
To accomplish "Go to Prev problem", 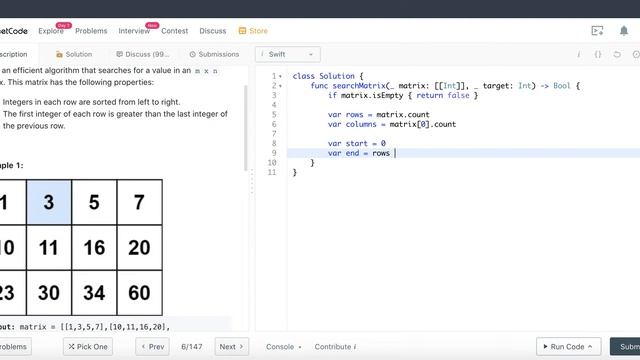I will pyautogui.click(x=152, y=347).
